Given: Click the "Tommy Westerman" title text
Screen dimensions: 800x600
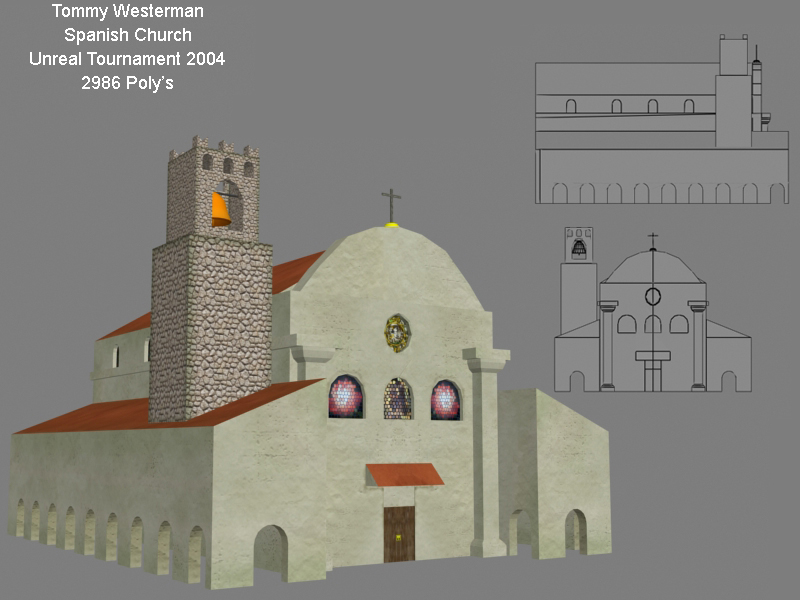Looking at the screenshot, I should coord(126,13).
